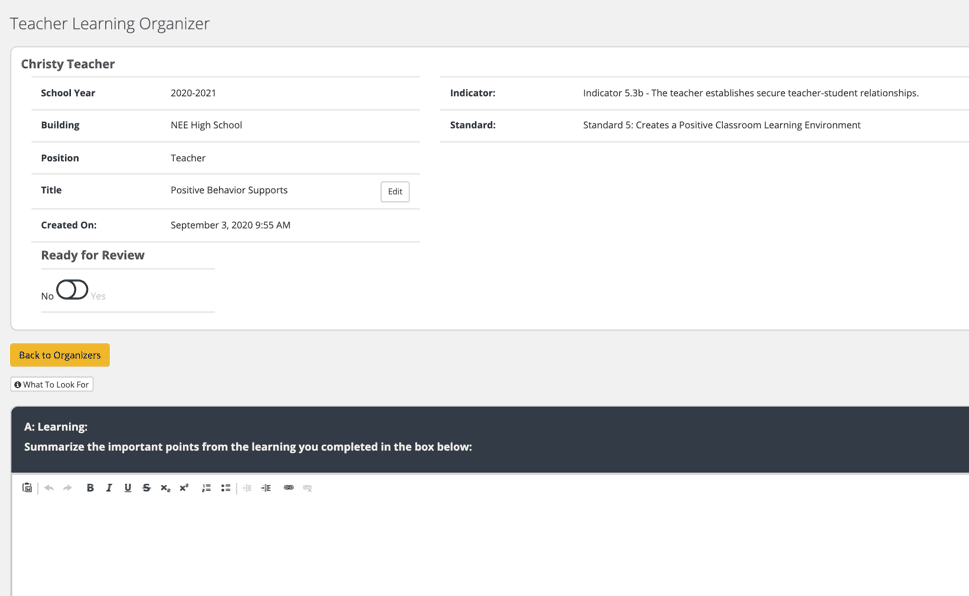969x596 pixels.
Task: Increase indent in the editor
Action: 266,488
